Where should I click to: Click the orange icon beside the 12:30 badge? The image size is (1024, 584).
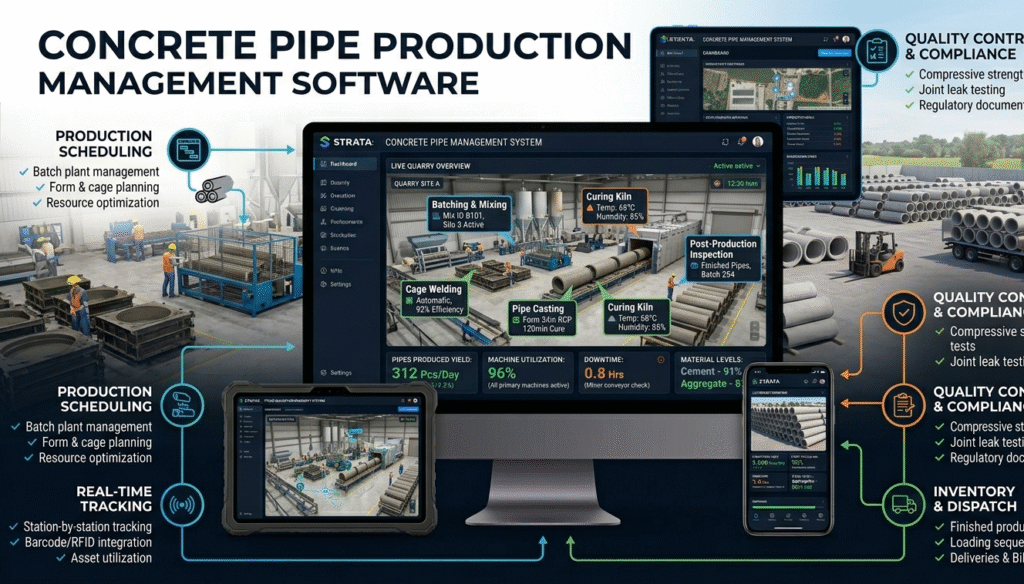(717, 184)
